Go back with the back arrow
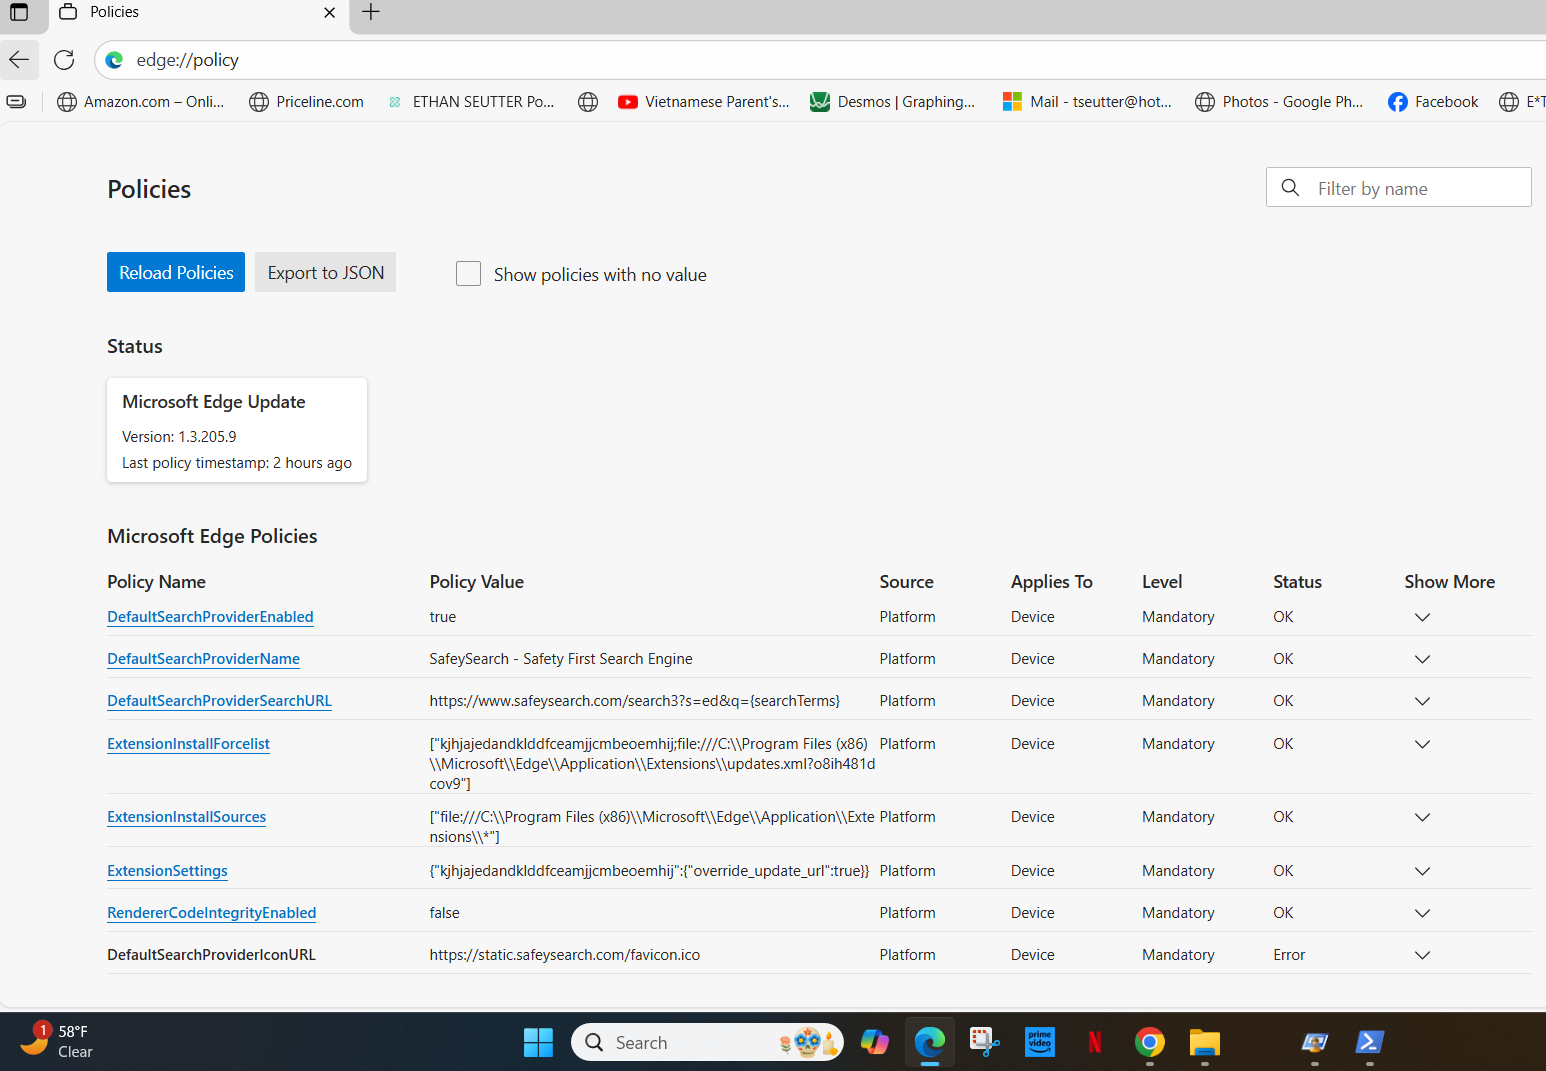This screenshot has height=1071, width=1546. click(x=19, y=60)
